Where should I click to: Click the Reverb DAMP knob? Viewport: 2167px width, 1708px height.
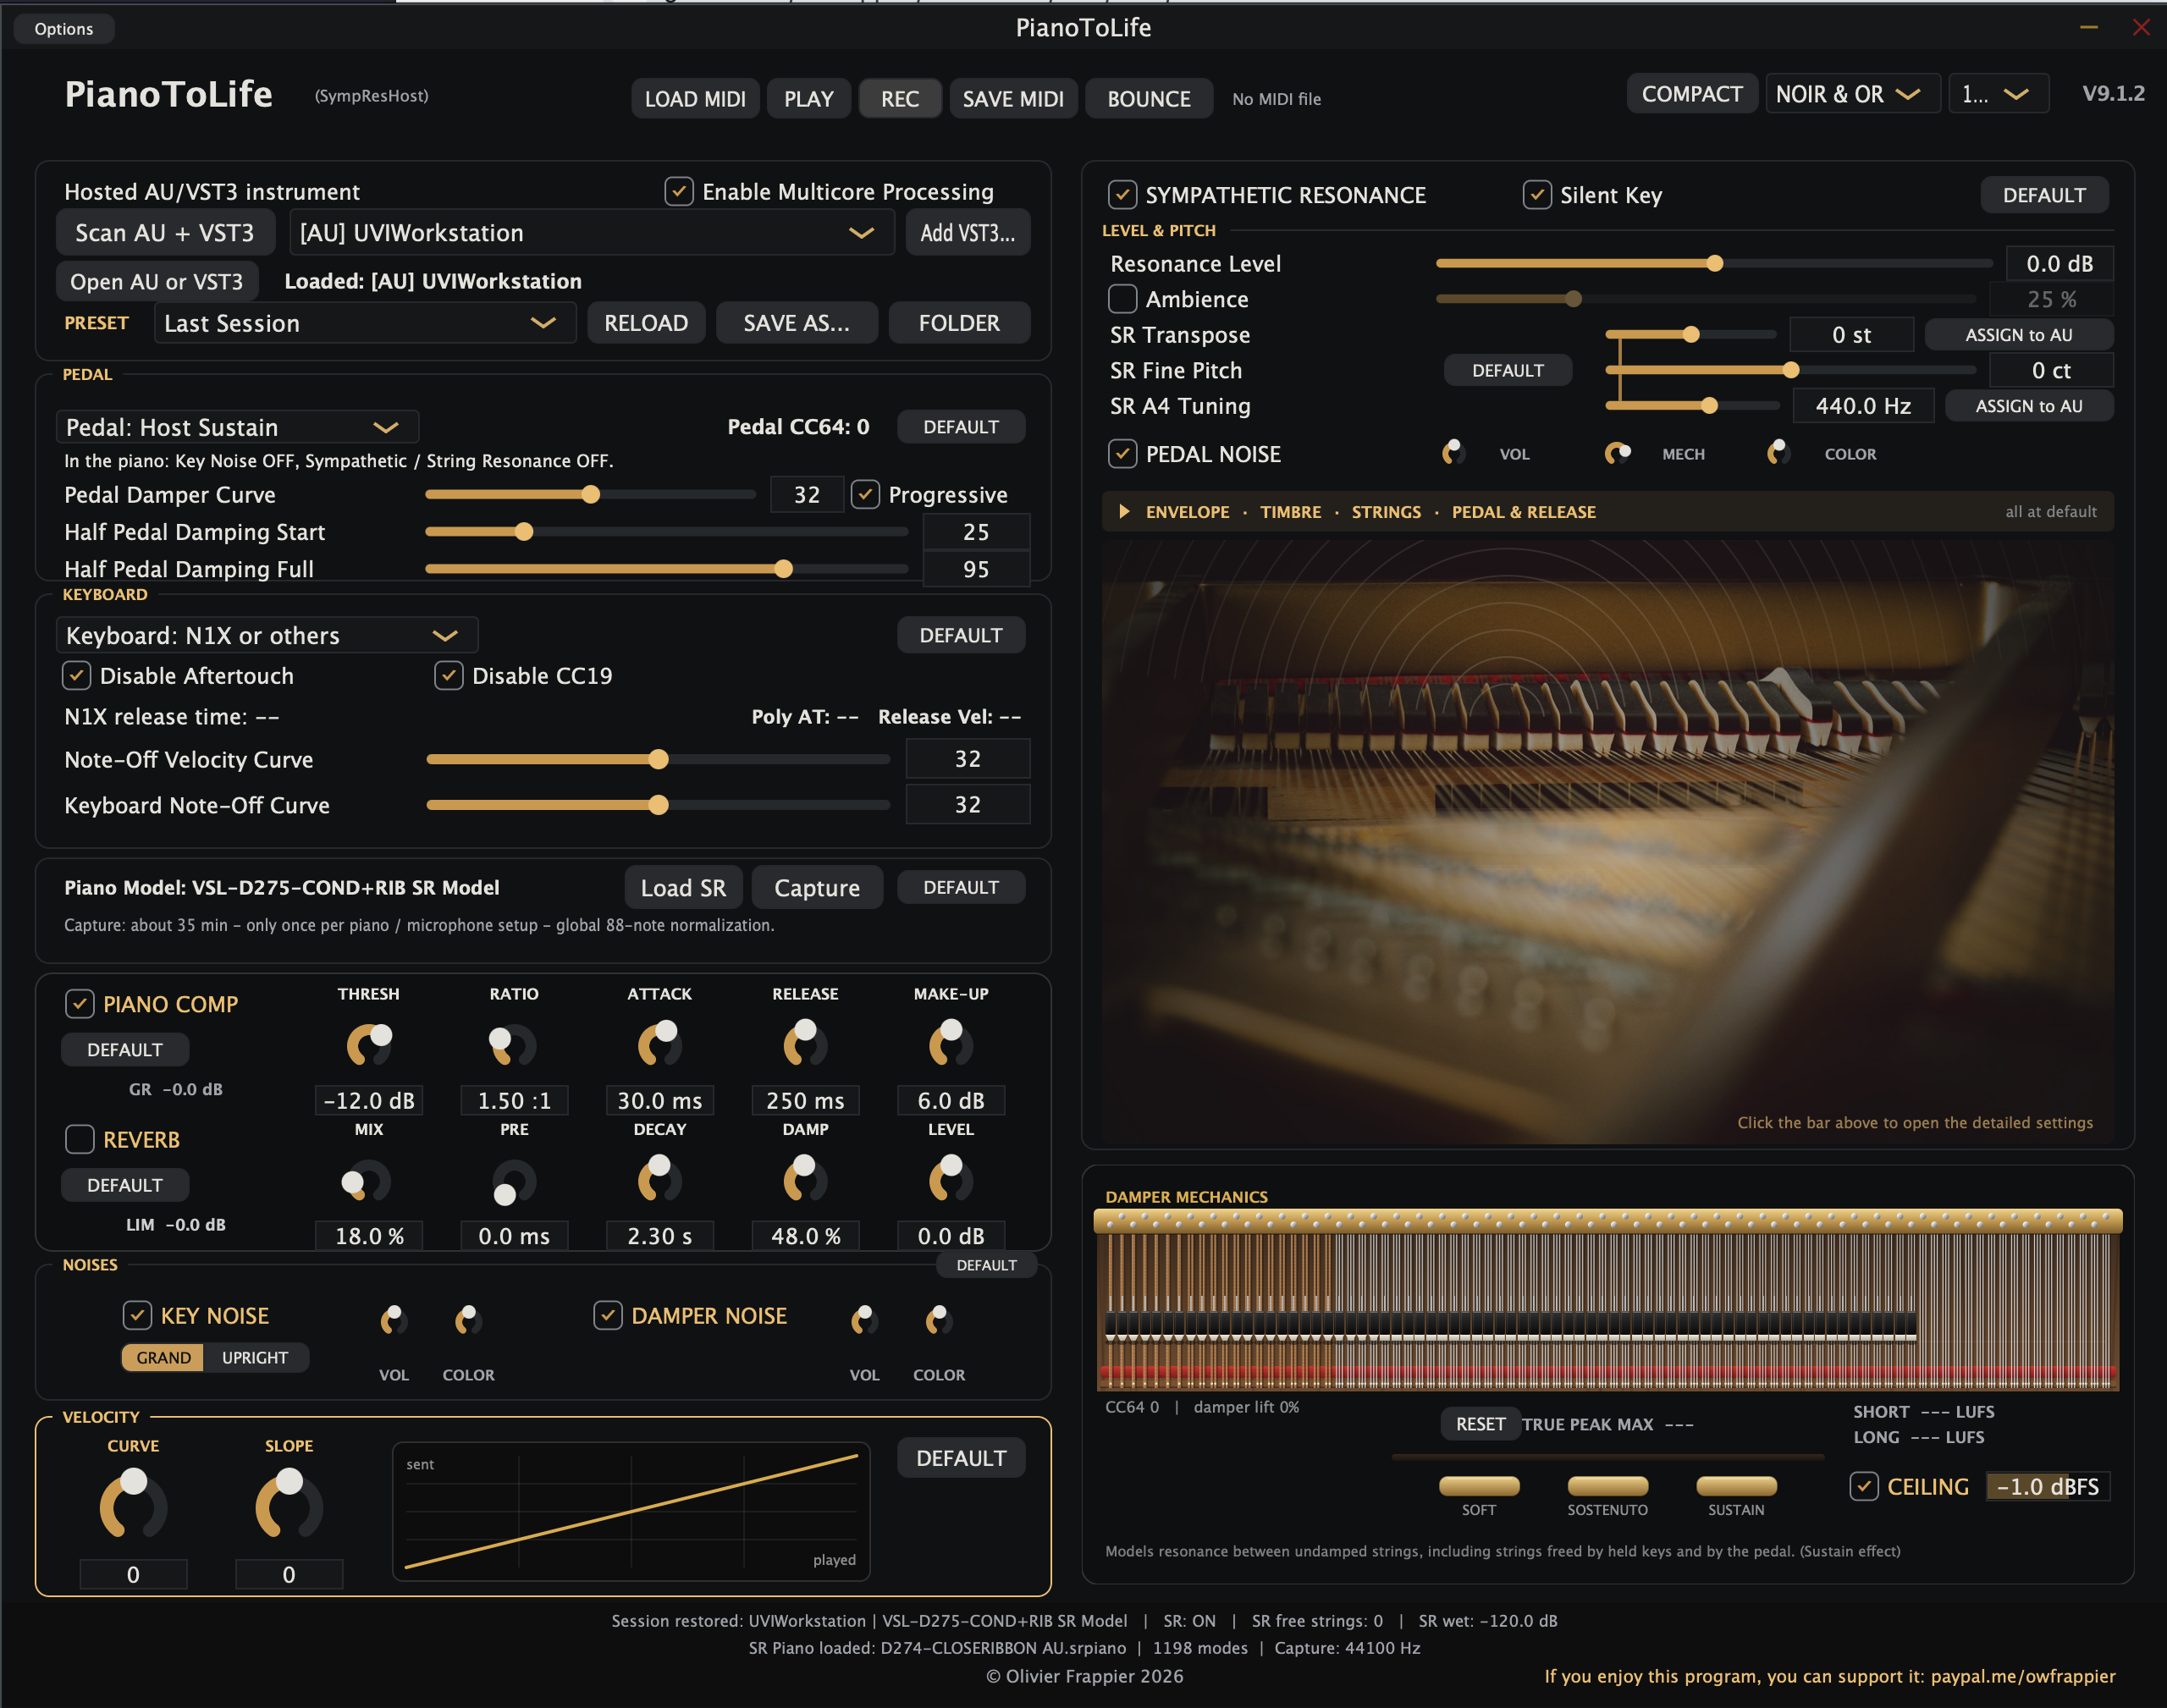805,1179
